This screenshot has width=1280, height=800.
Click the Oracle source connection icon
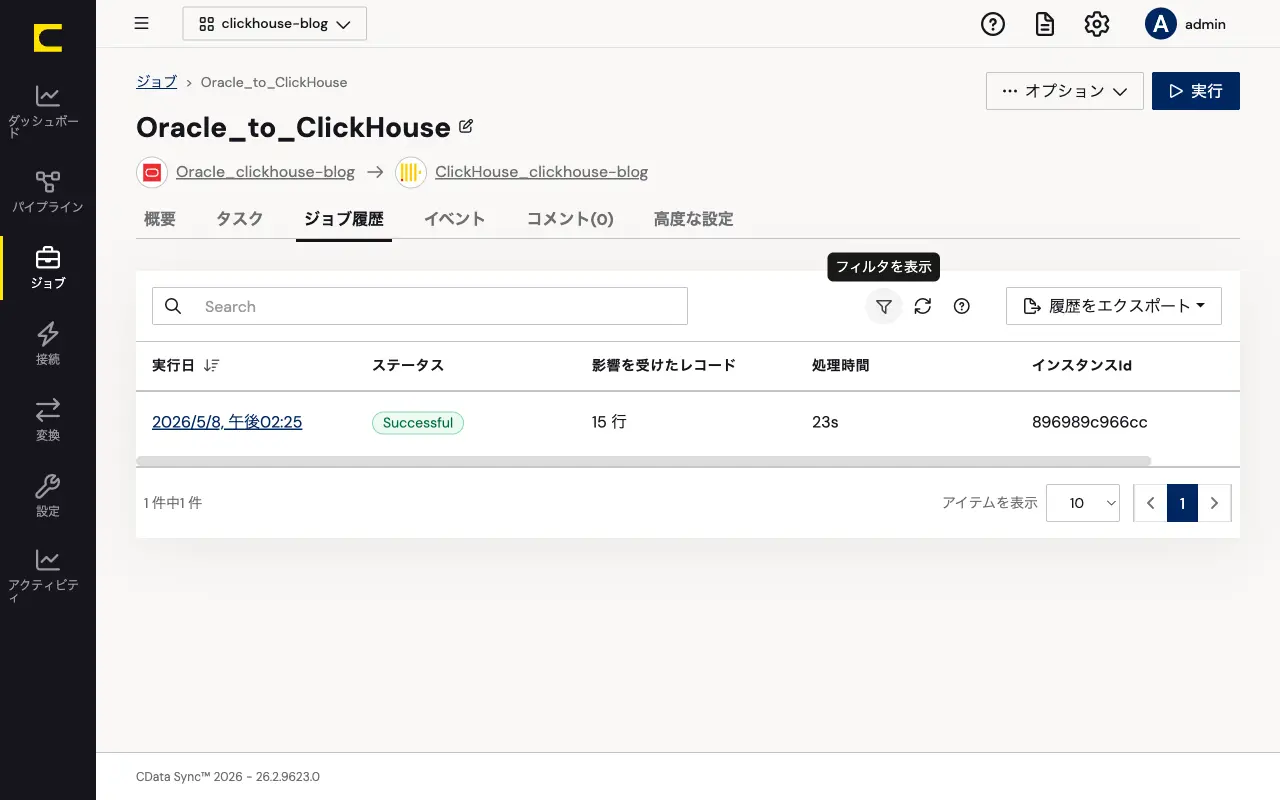(152, 172)
